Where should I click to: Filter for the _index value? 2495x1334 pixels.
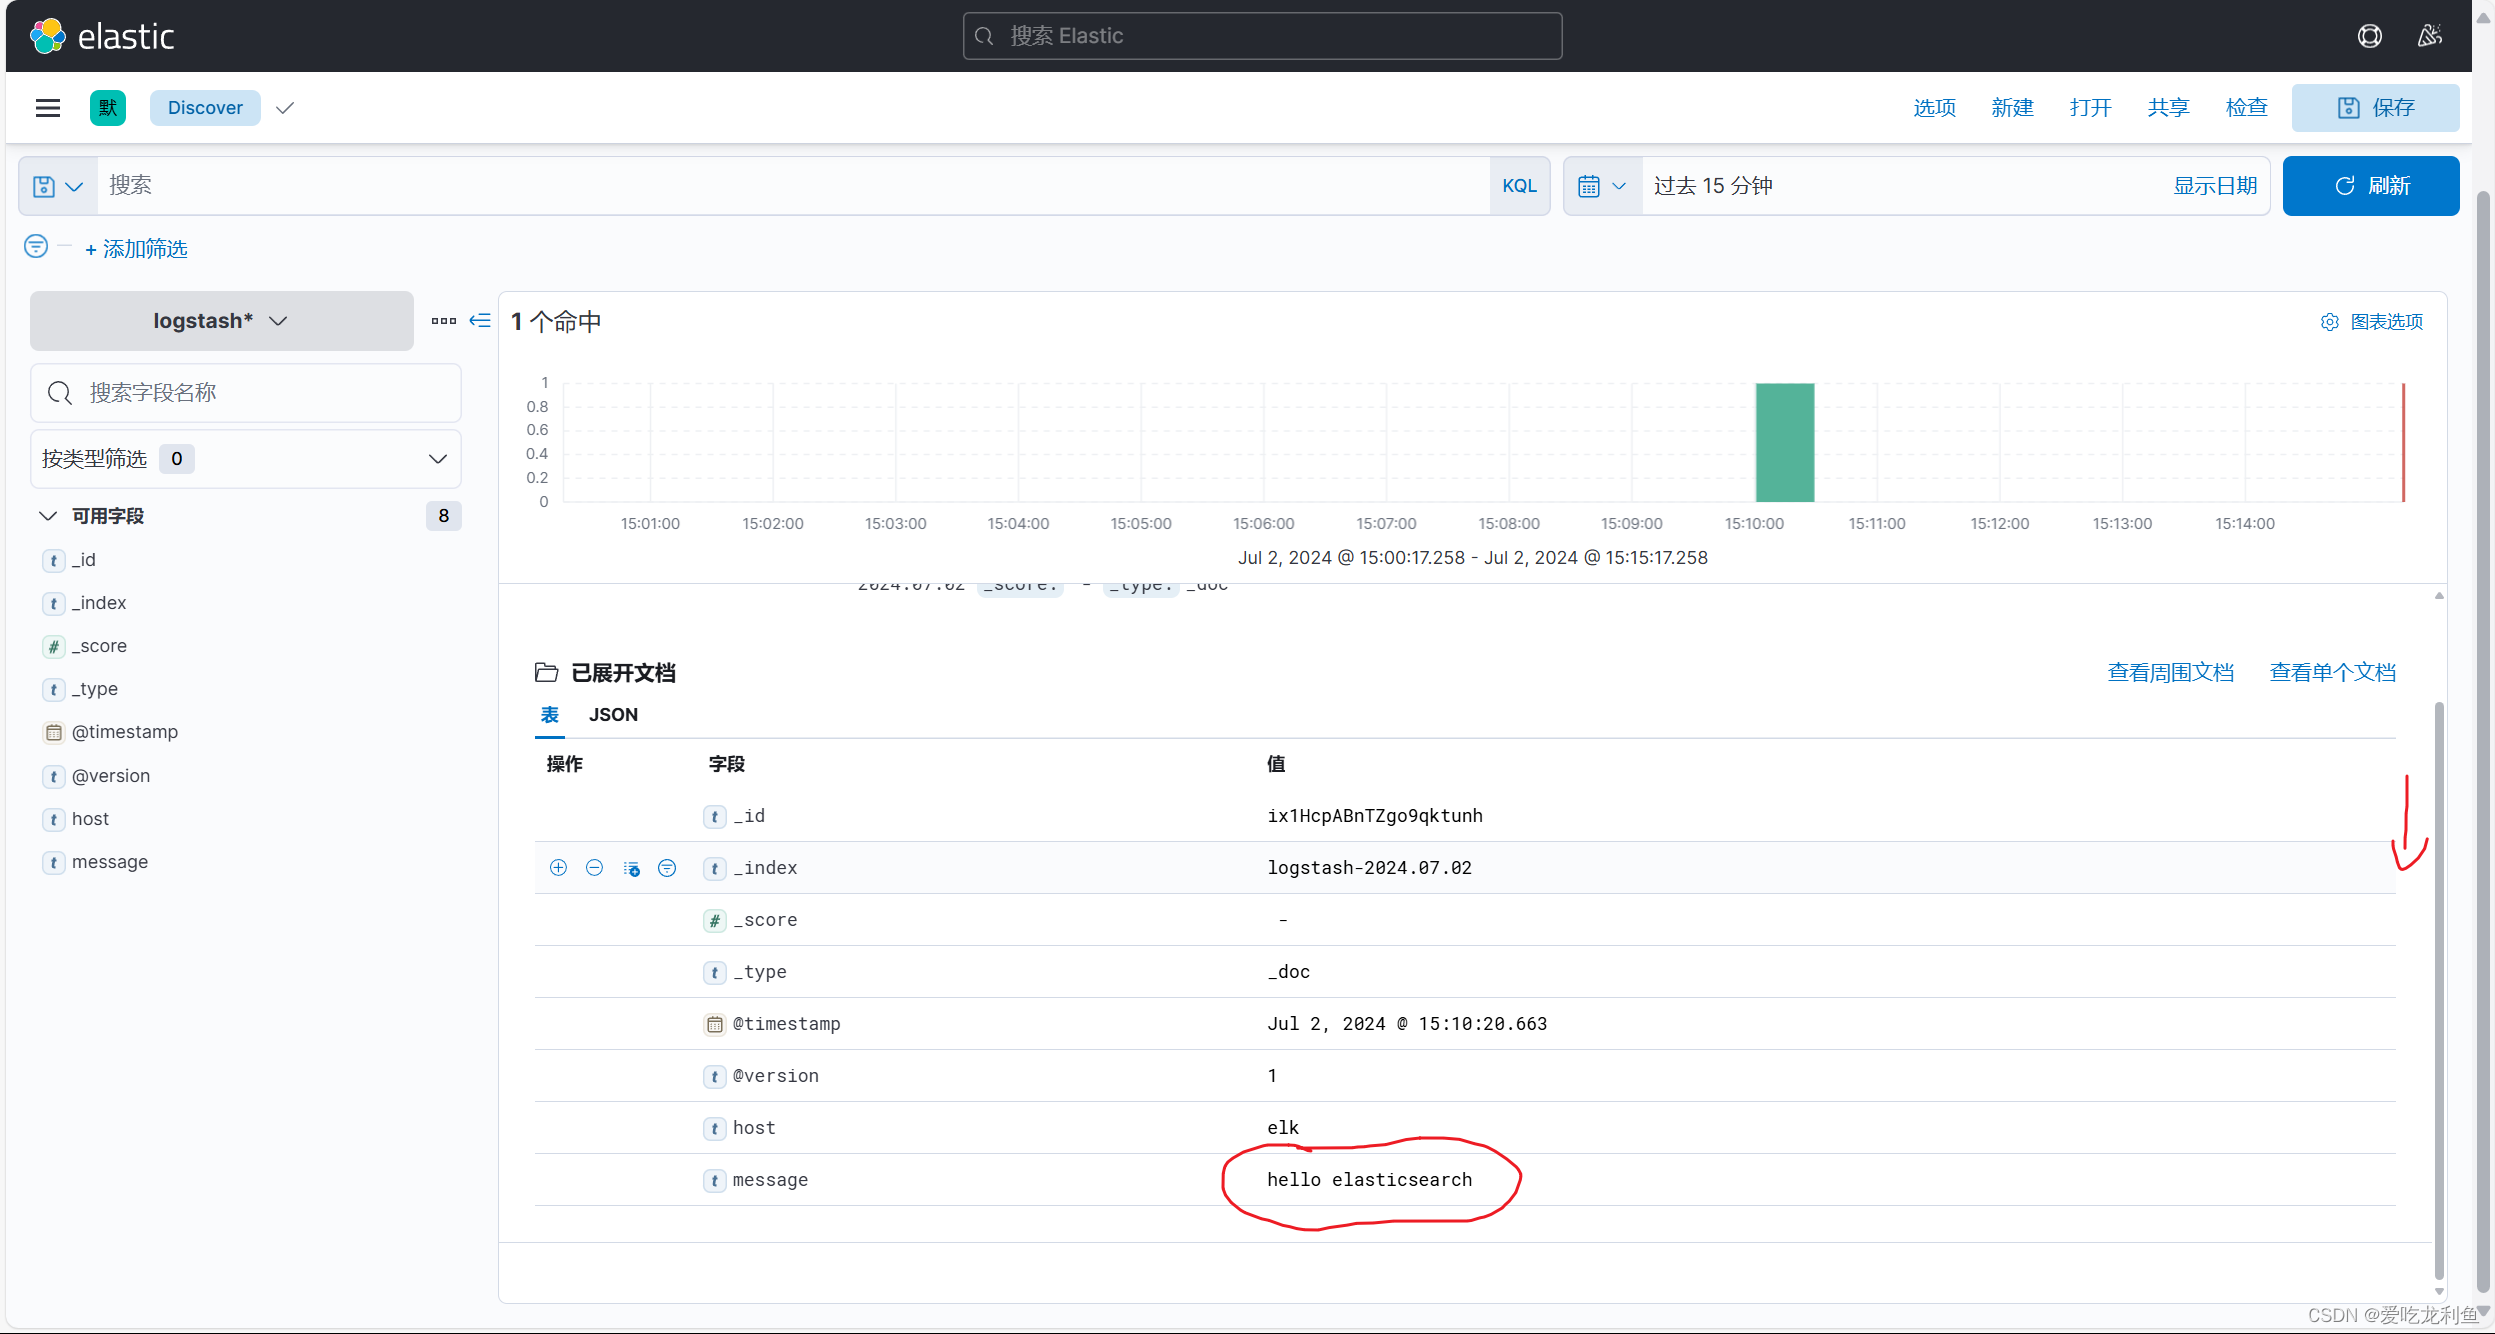558,868
